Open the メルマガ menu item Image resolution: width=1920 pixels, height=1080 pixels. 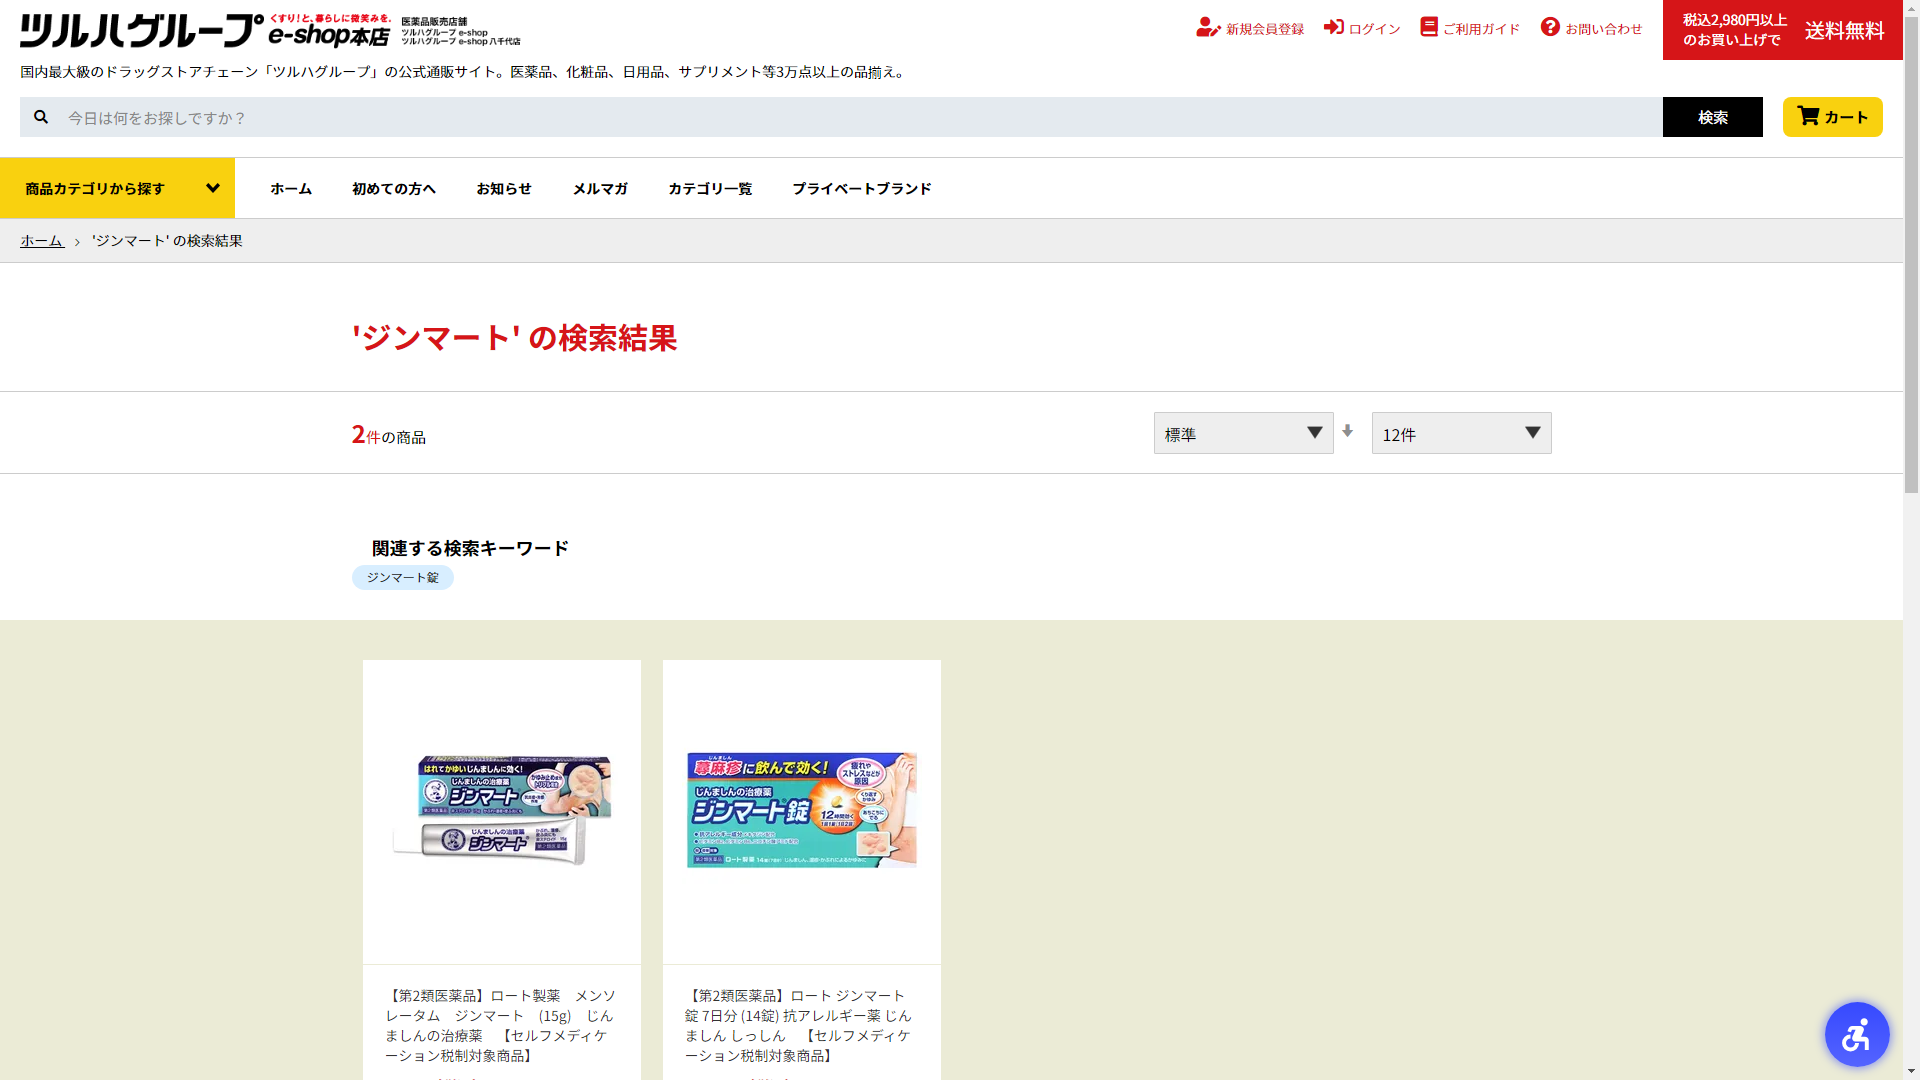coord(599,188)
